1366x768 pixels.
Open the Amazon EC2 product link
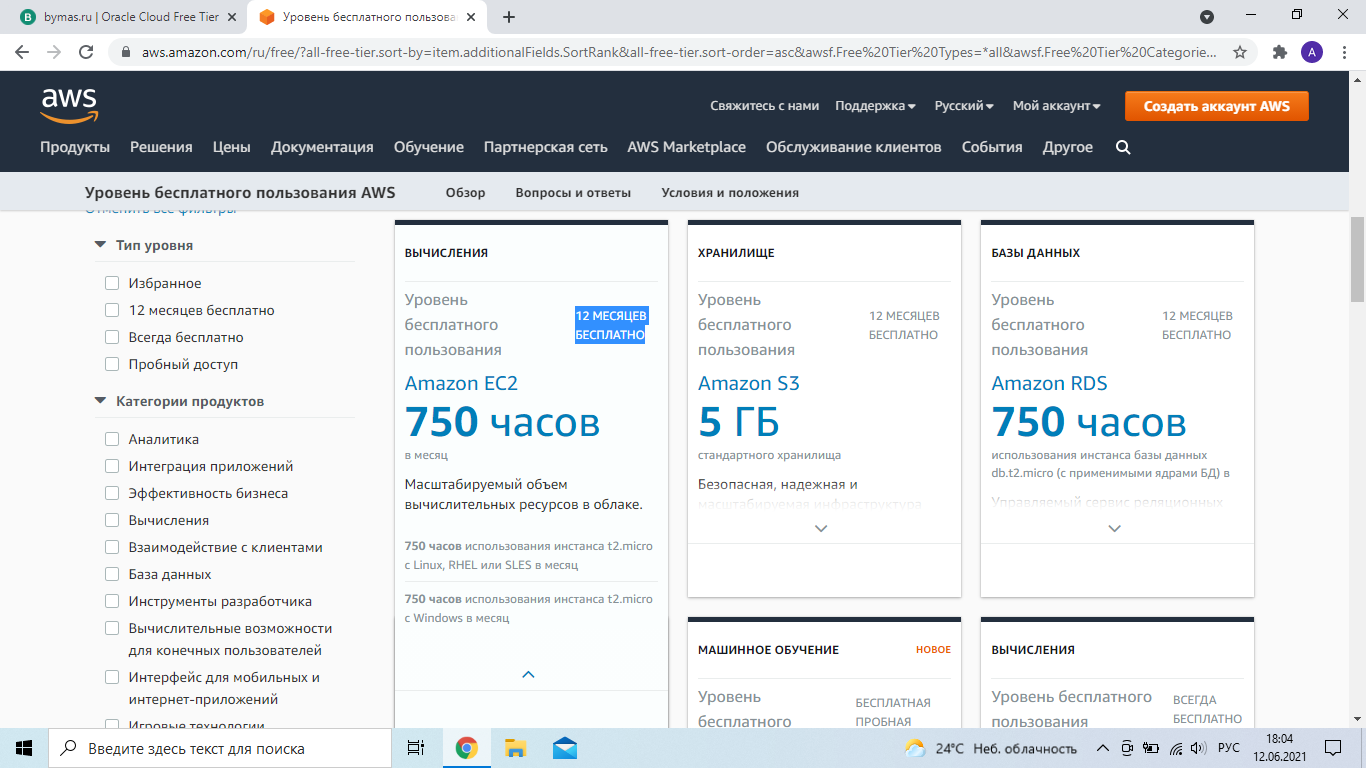pyautogui.click(x=461, y=383)
